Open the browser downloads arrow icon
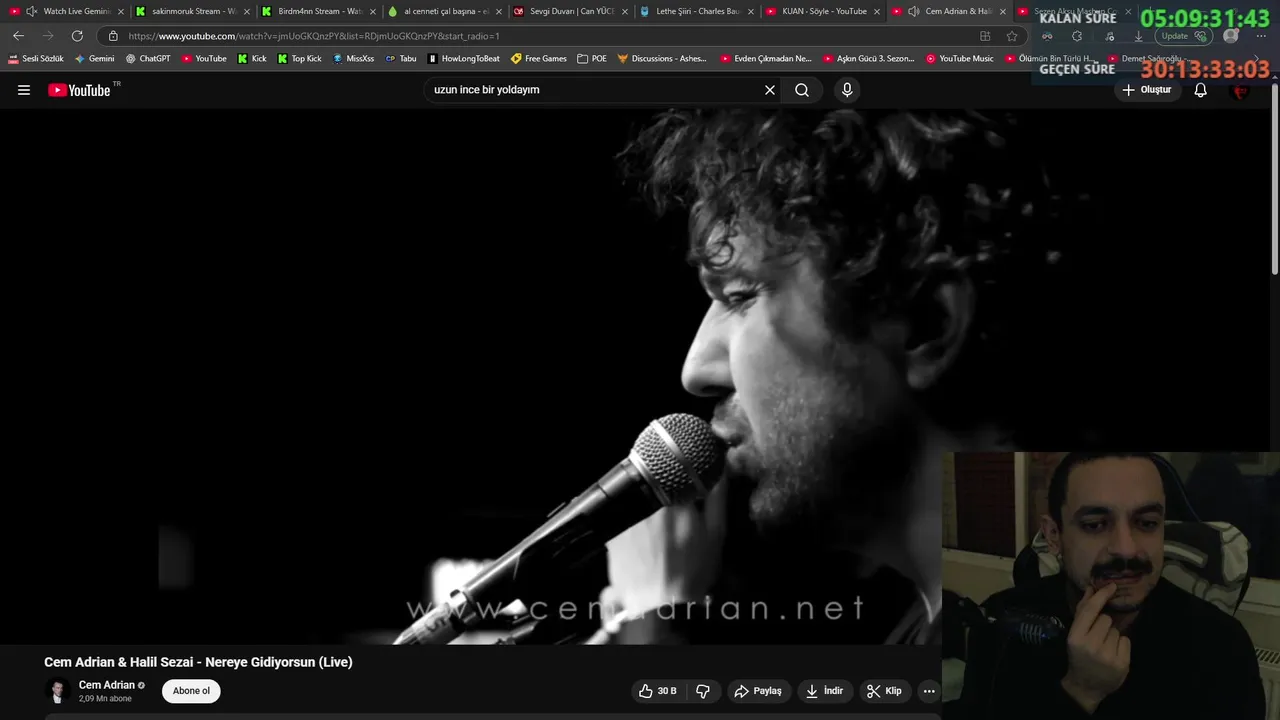The image size is (1280, 720). pos(1138,36)
